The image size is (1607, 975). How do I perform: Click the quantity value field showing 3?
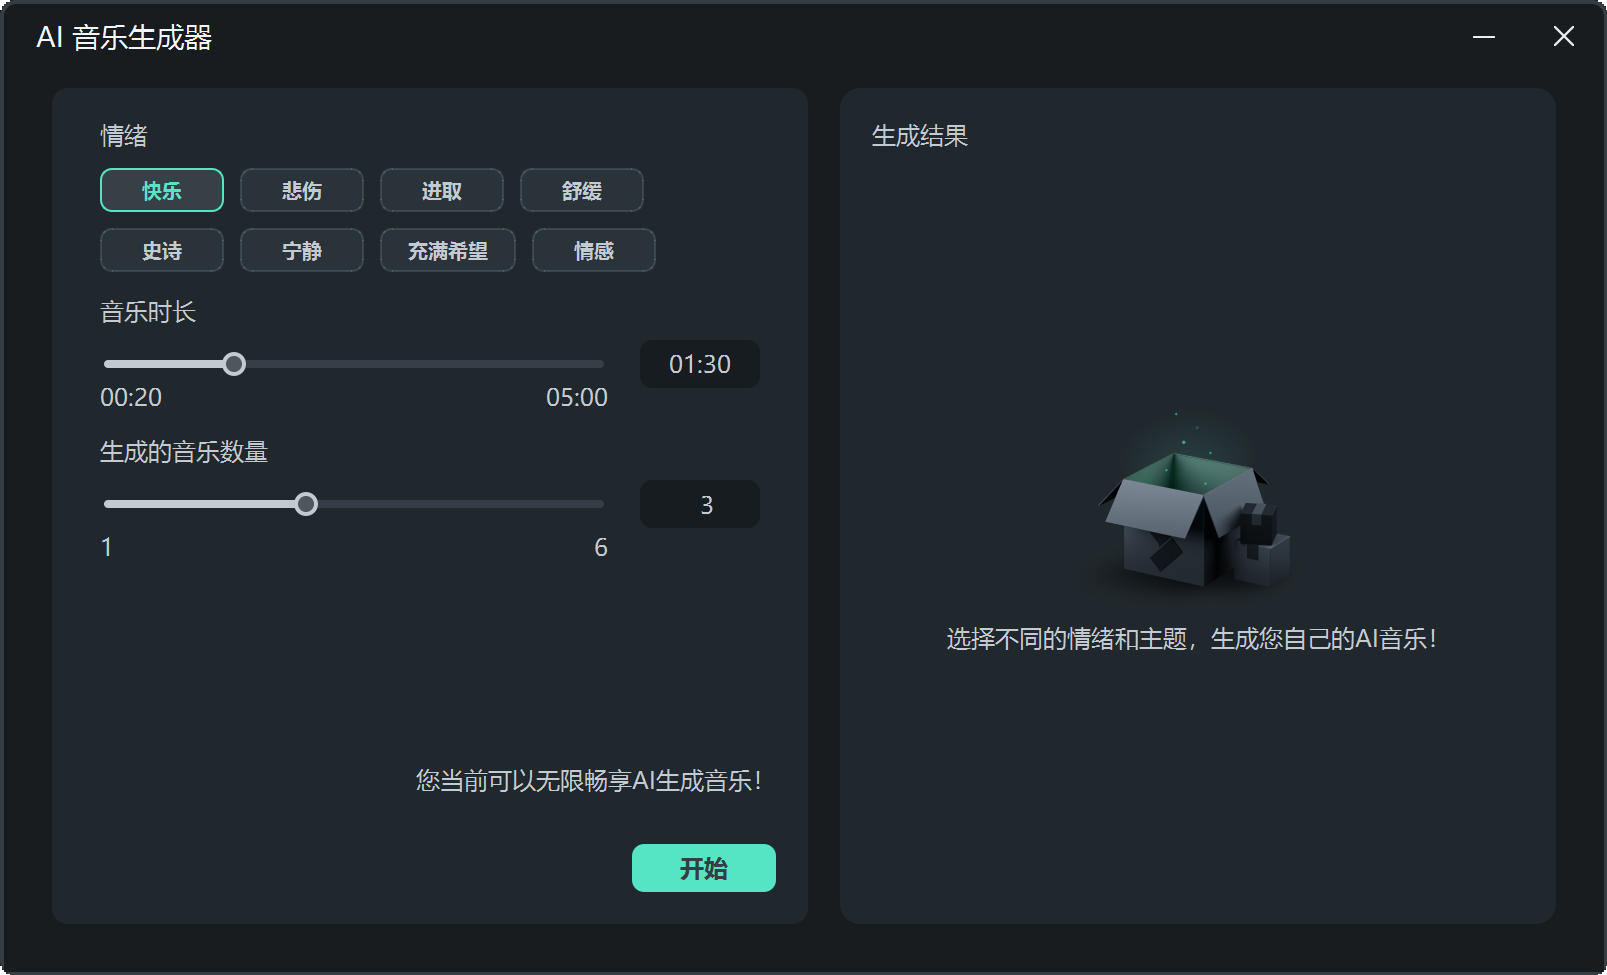click(x=699, y=504)
